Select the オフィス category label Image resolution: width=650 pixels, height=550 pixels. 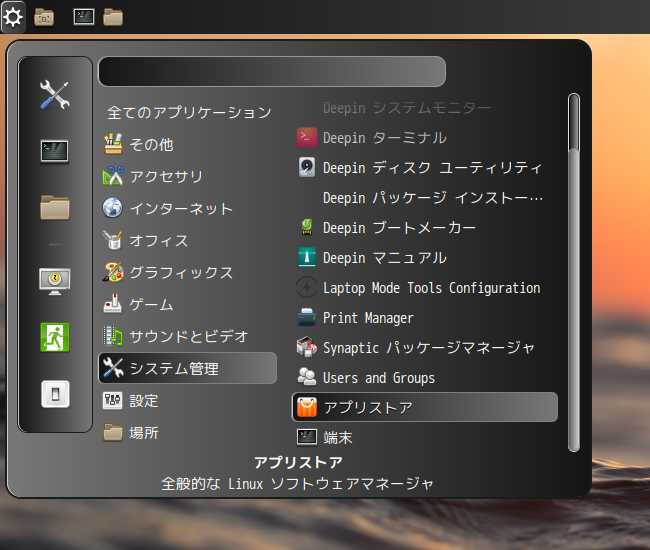coord(159,240)
